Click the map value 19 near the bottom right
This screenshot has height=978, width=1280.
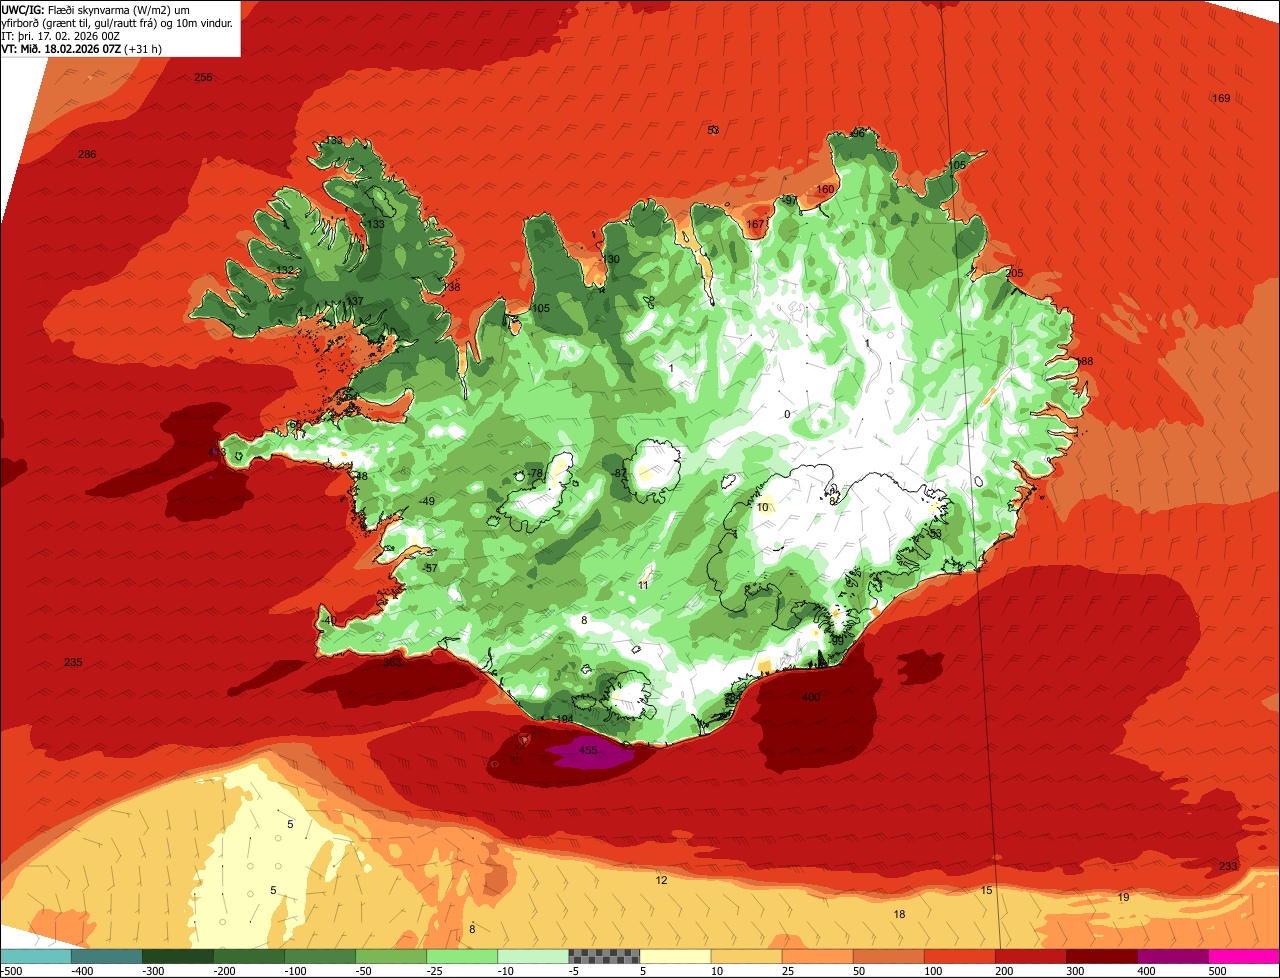[x=1123, y=897]
